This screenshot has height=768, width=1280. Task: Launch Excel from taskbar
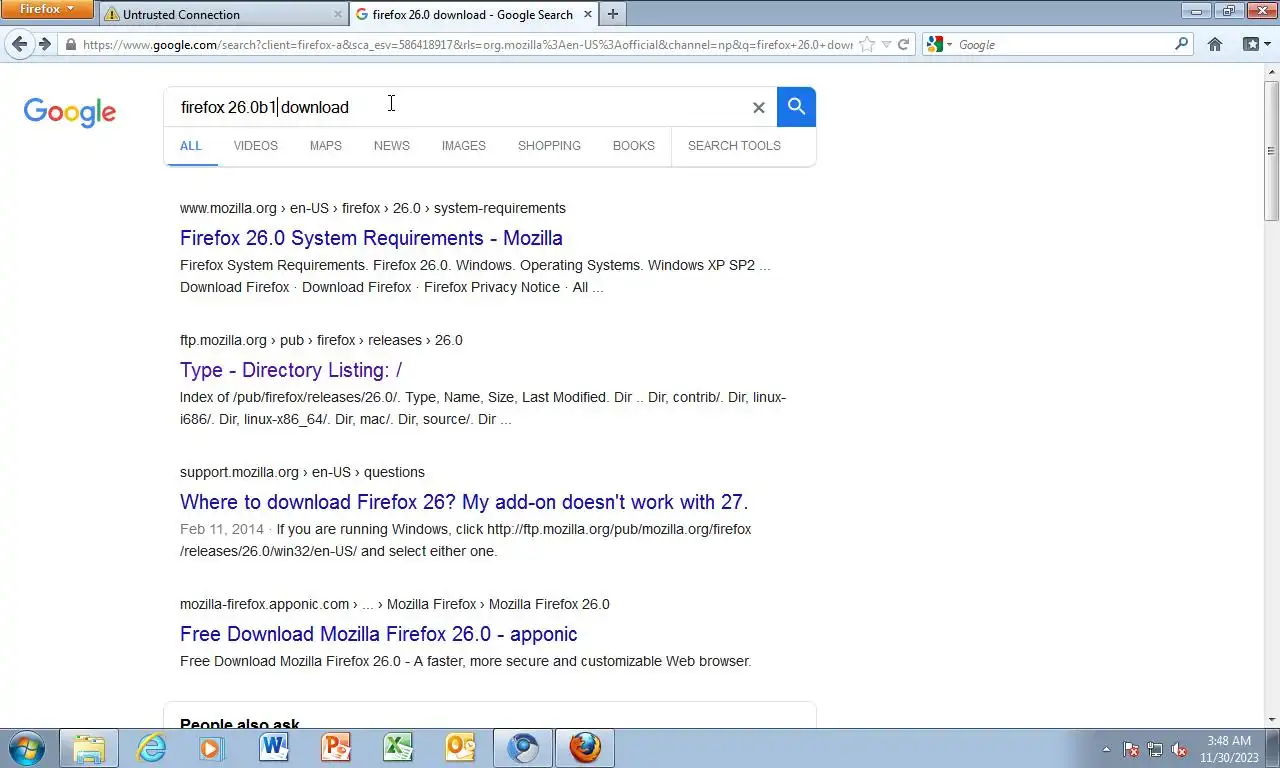(398, 748)
